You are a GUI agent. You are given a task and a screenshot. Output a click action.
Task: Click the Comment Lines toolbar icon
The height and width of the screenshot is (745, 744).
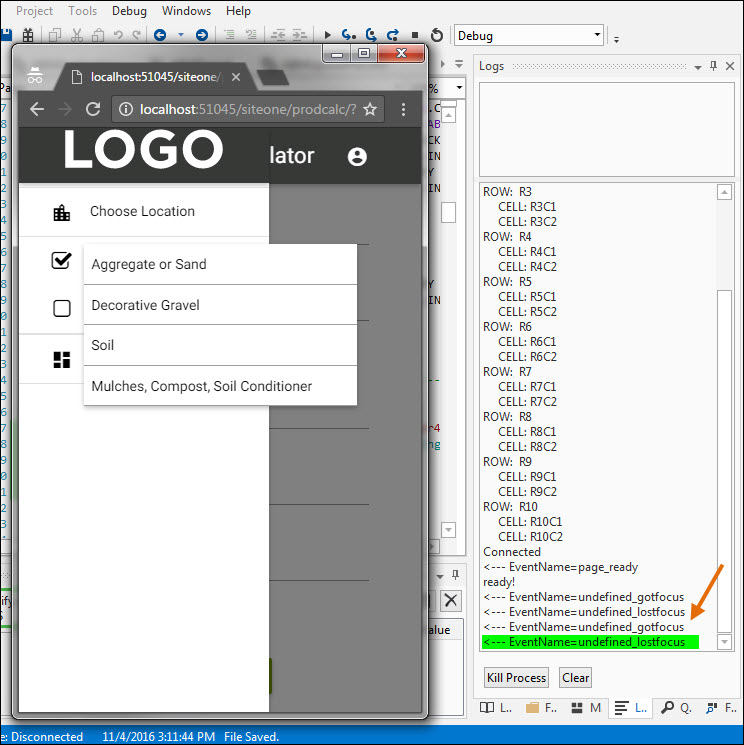(x=229, y=35)
